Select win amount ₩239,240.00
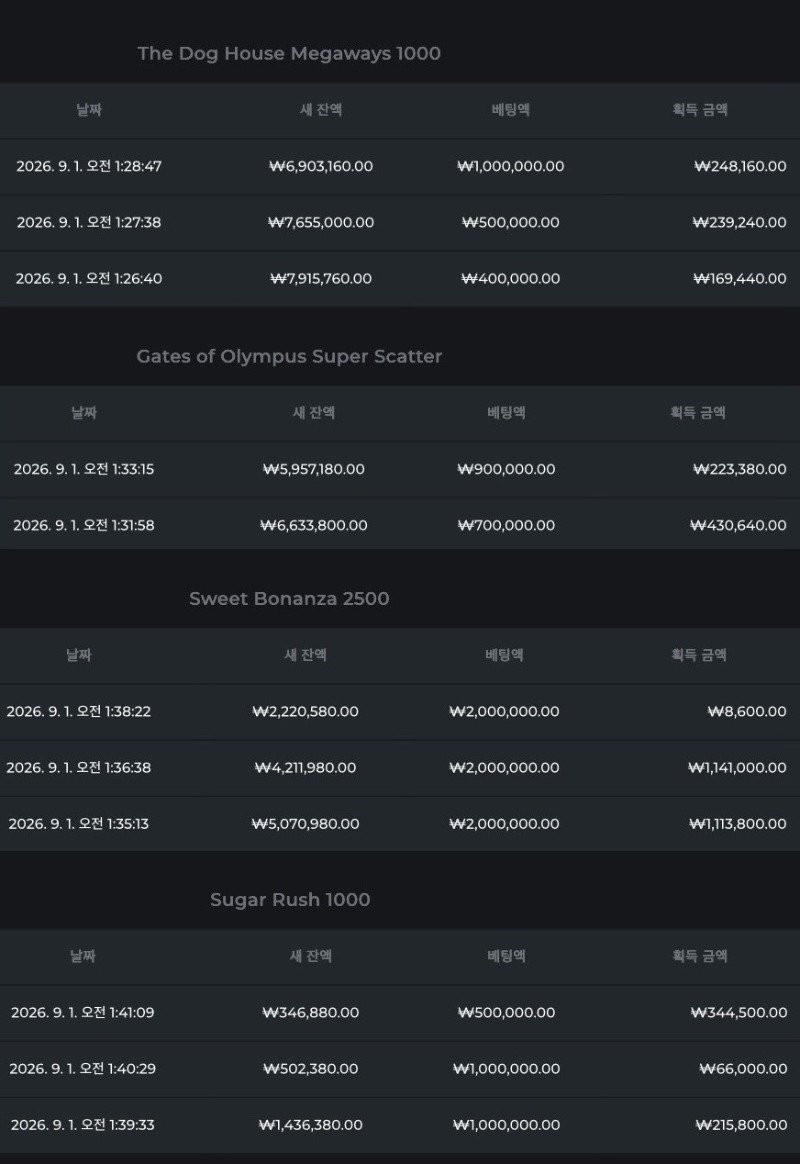 coord(739,223)
